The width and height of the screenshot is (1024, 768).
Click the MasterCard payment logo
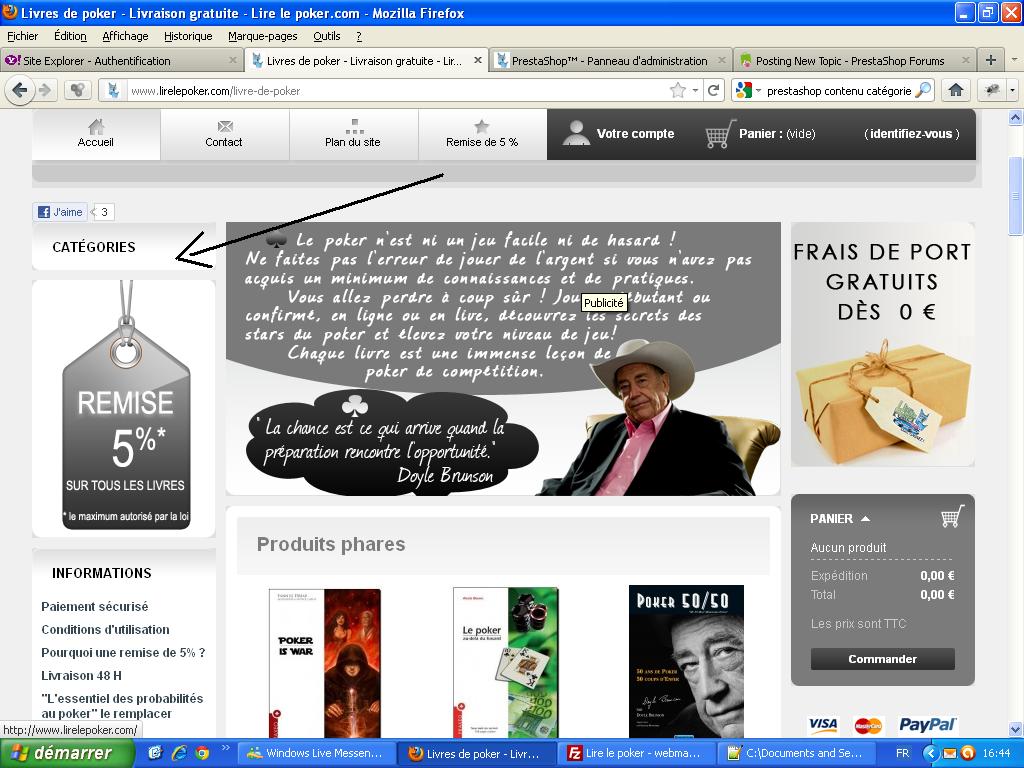pos(869,725)
